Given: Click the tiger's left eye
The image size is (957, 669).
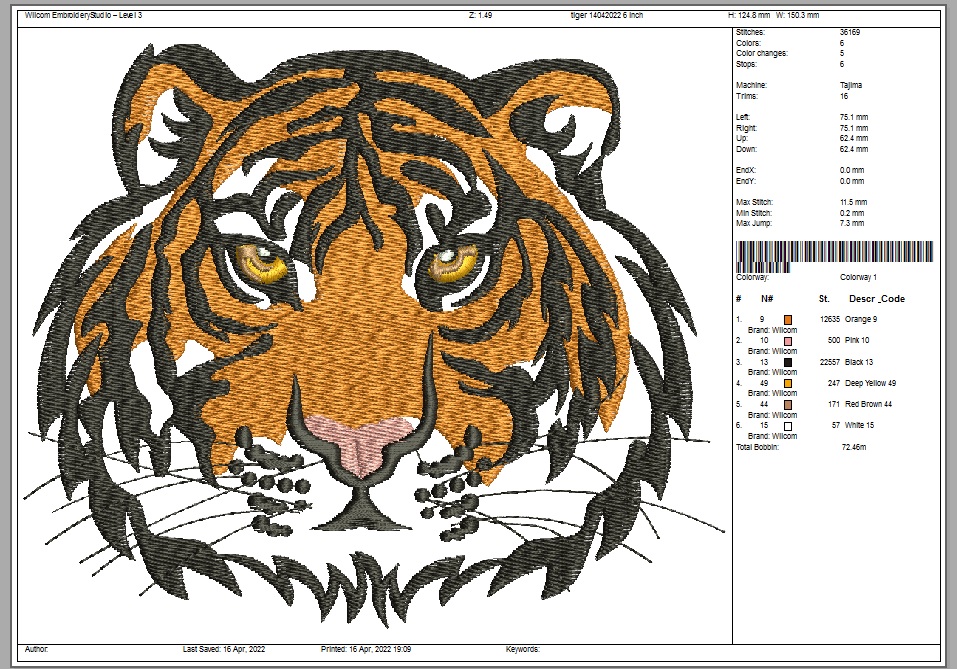Looking at the screenshot, I should [x=264, y=264].
